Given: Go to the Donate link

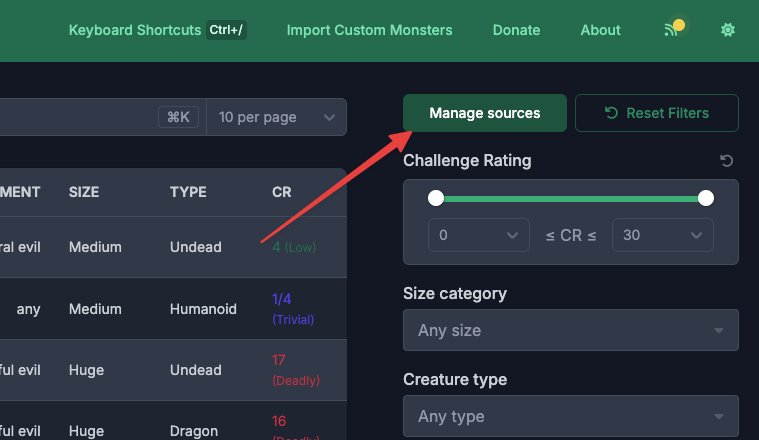Looking at the screenshot, I should tap(516, 30).
